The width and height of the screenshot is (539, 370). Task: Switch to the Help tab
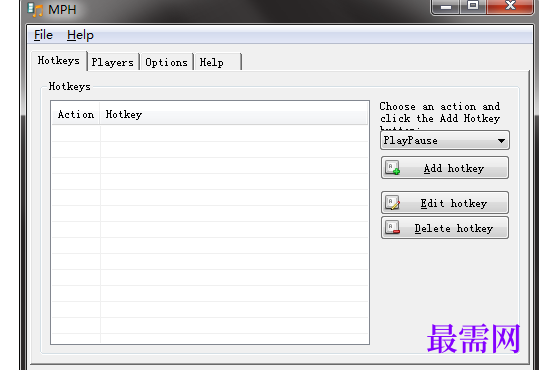point(217,63)
